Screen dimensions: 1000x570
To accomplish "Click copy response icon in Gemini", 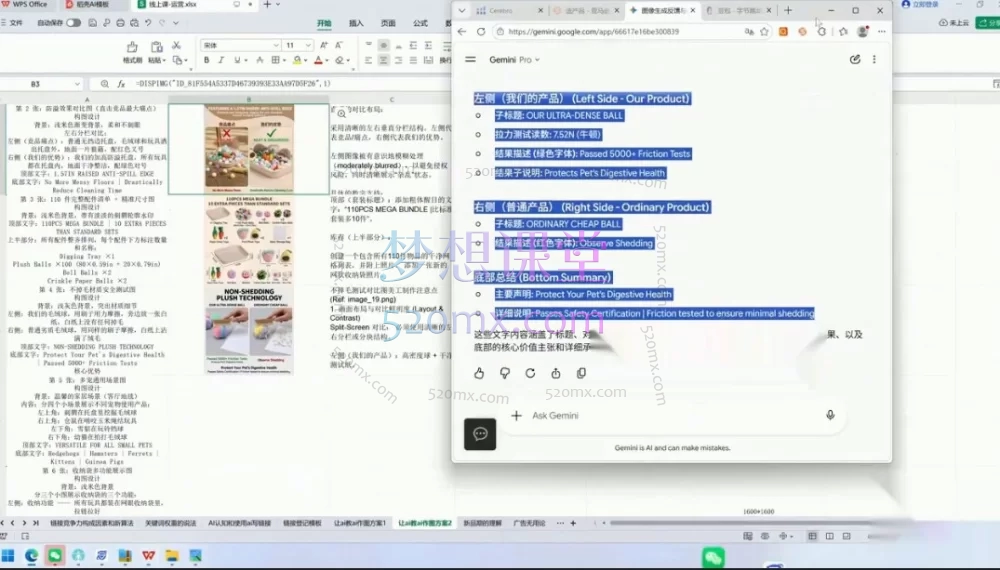I will tap(581, 373).
